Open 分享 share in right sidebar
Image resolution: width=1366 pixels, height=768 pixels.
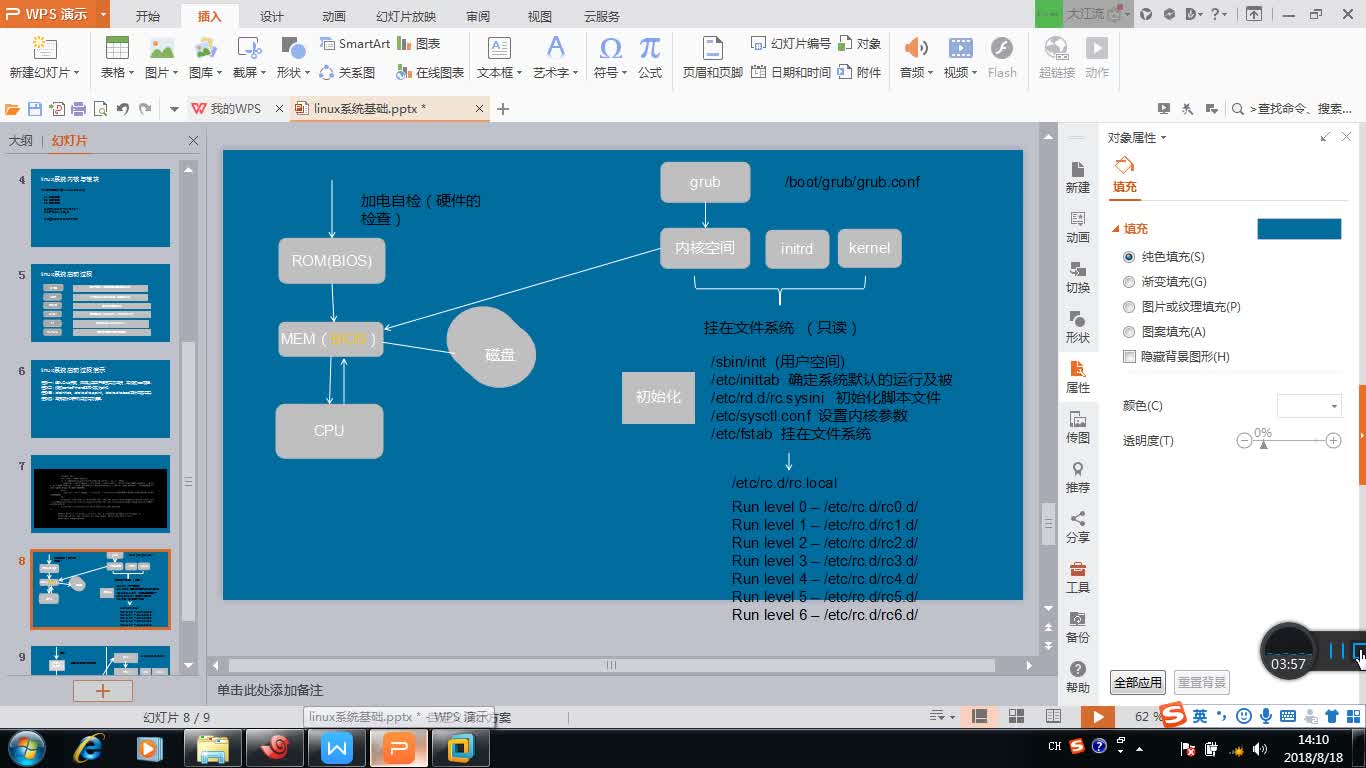1077,527
